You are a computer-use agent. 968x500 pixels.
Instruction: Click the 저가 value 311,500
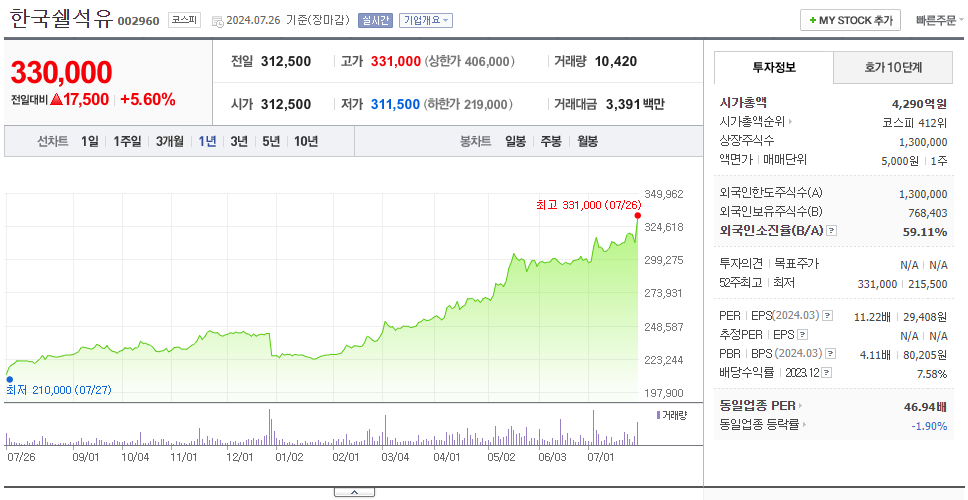pyautogui.click(x=396, y=104)
